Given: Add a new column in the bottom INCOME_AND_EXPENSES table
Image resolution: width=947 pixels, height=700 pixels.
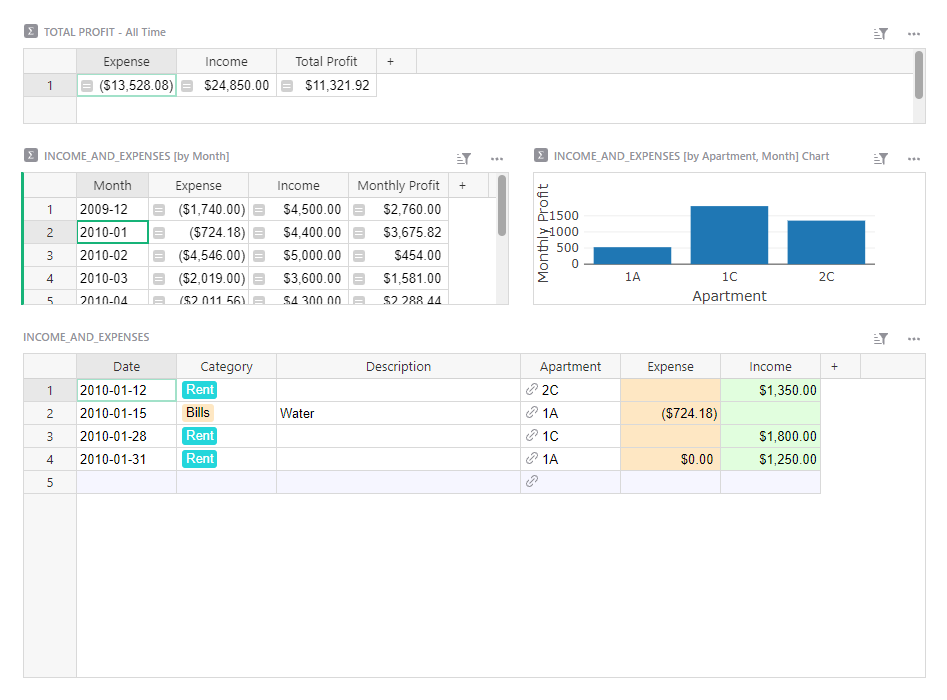Looking at the screenshot, I should tap(834, 366).
